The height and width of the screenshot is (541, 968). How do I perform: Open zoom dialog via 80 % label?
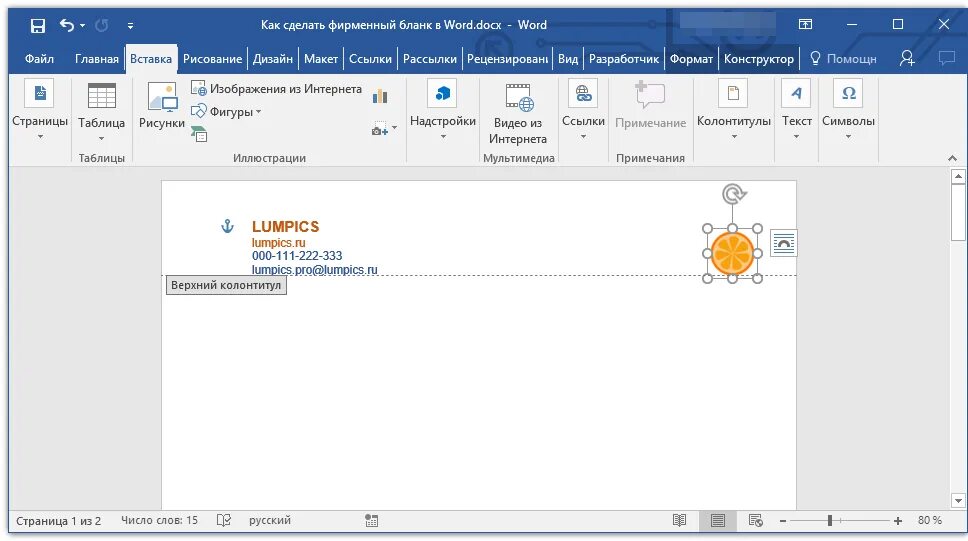pyautogui.click(x=930, y=521)
